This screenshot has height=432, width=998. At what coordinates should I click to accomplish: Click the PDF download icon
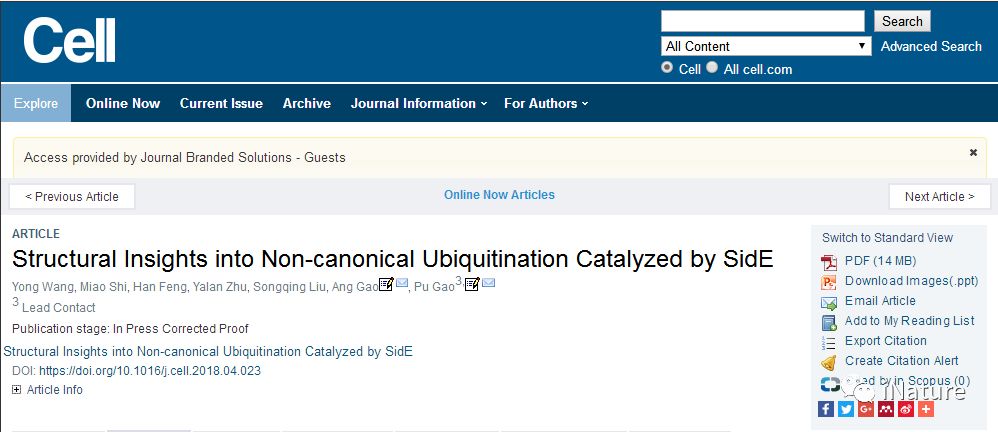pyautogui.click(x=829, y=262)
